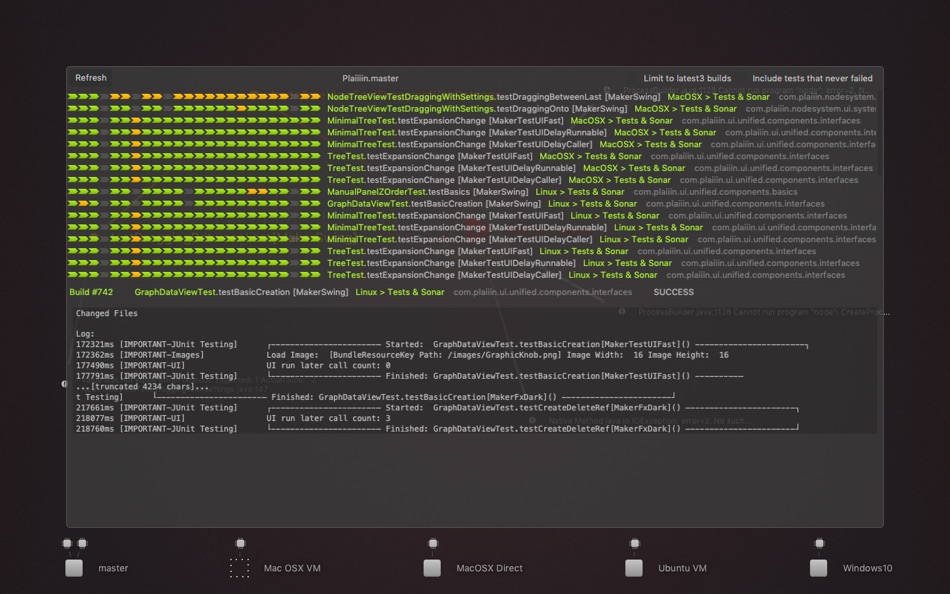Click orange arrow in Linux MinimalTreeTest MakerTestUIDelayCaller row
Viewport: 950px width, 594px height.
[136, 239]
